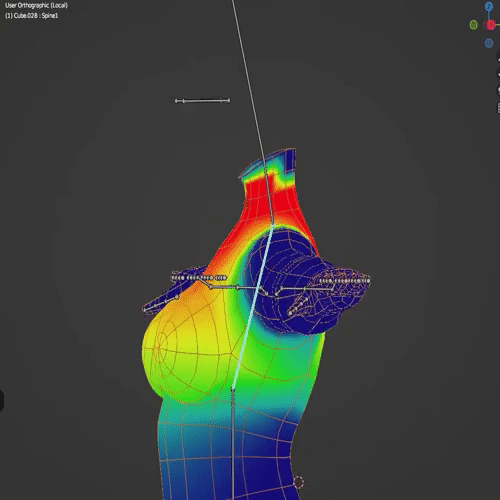Image resolution: width=500 pixels, height=500 pixels.
Task: Toggle the camera view icon
Action: point(498,90)
